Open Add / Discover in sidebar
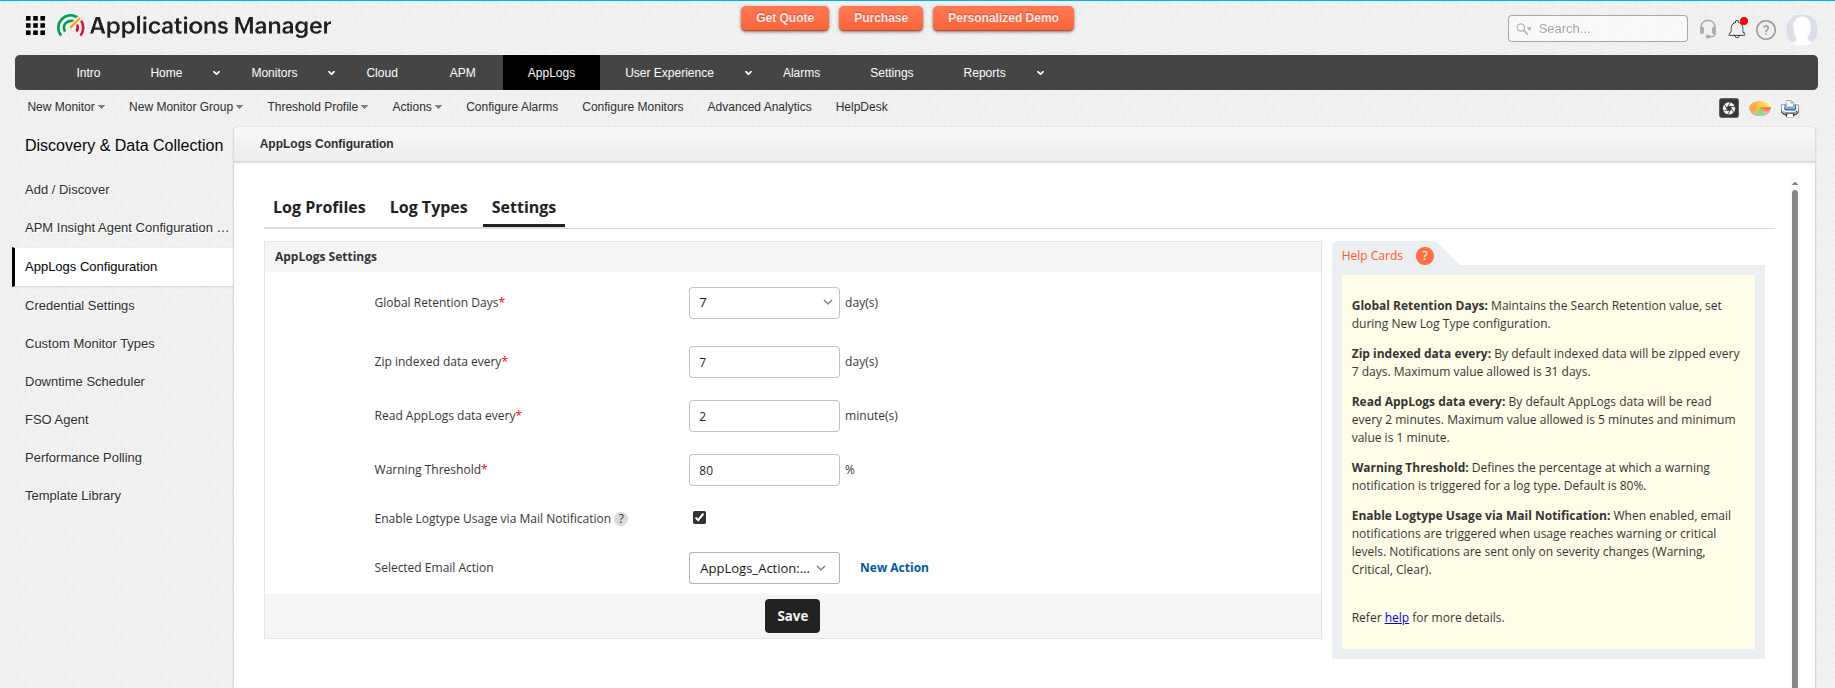 (x=67, y=190)
